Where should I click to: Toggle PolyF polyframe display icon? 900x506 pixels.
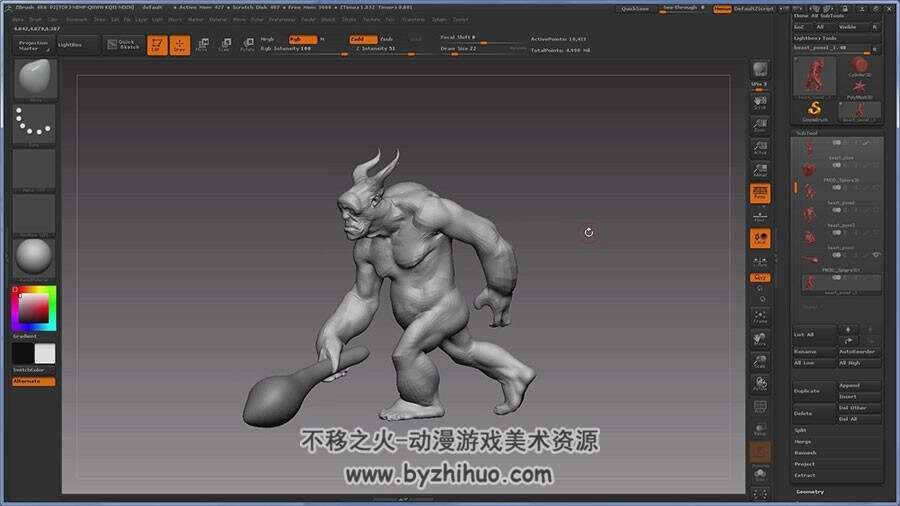tap(760, 408)
